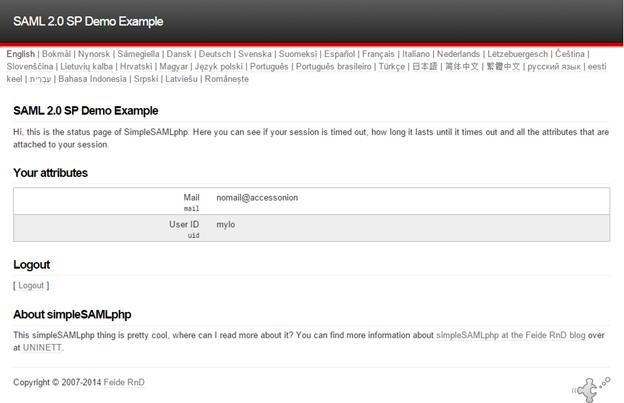Image resolution: width=624 pixels, height=403 pixels.
Task: Pick Türkçe from the language bar
Action: click(393, 67)
